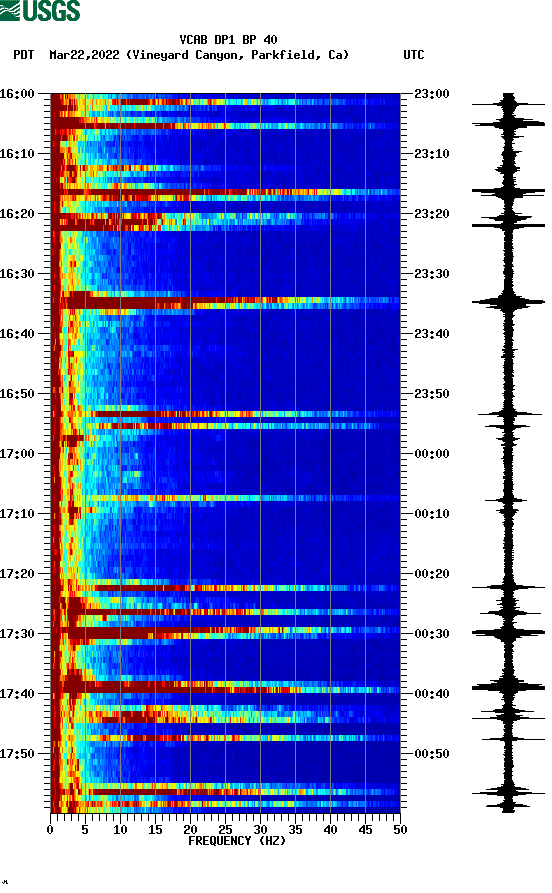Image resolution: width=552 pixels, height=893 pixels.
Task: Click the 20 Hz frequency axis label
Action: tap(190, 830)
